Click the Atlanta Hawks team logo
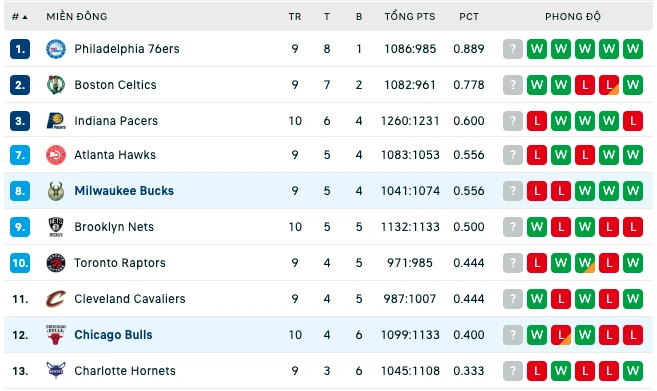Viewport: 657px width, 391px height. [56, 155]
